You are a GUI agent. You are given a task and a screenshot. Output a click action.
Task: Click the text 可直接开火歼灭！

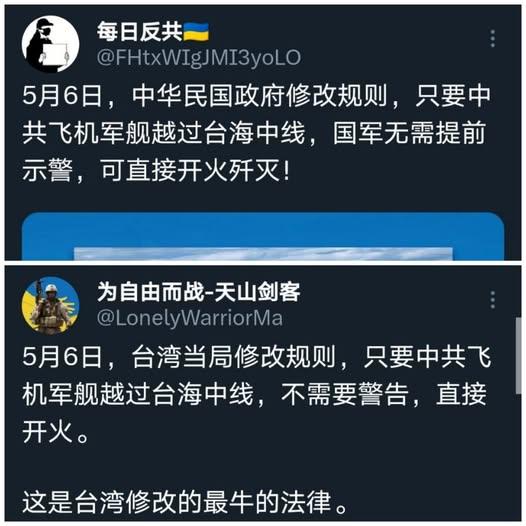click(x=195, y=171)
